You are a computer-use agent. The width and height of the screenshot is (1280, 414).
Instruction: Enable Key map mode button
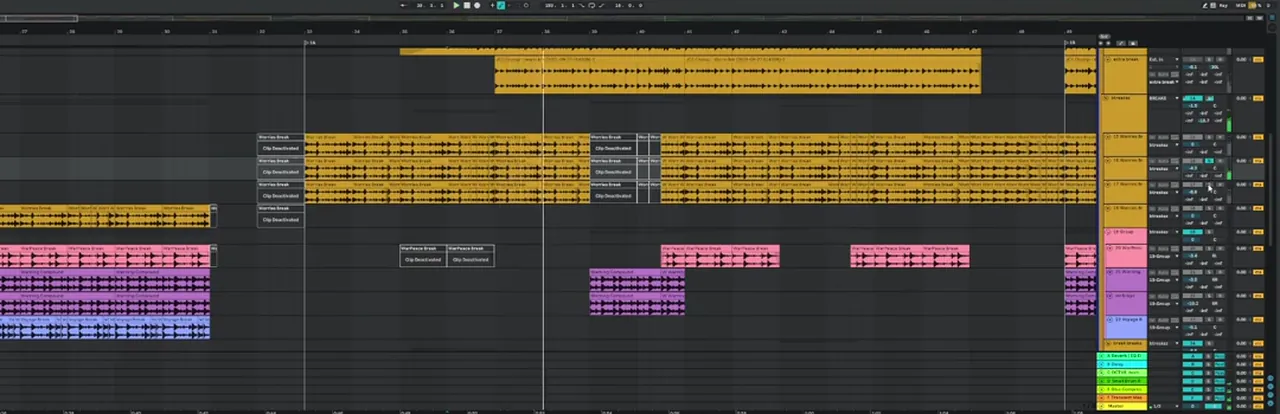coord(1223,6)
